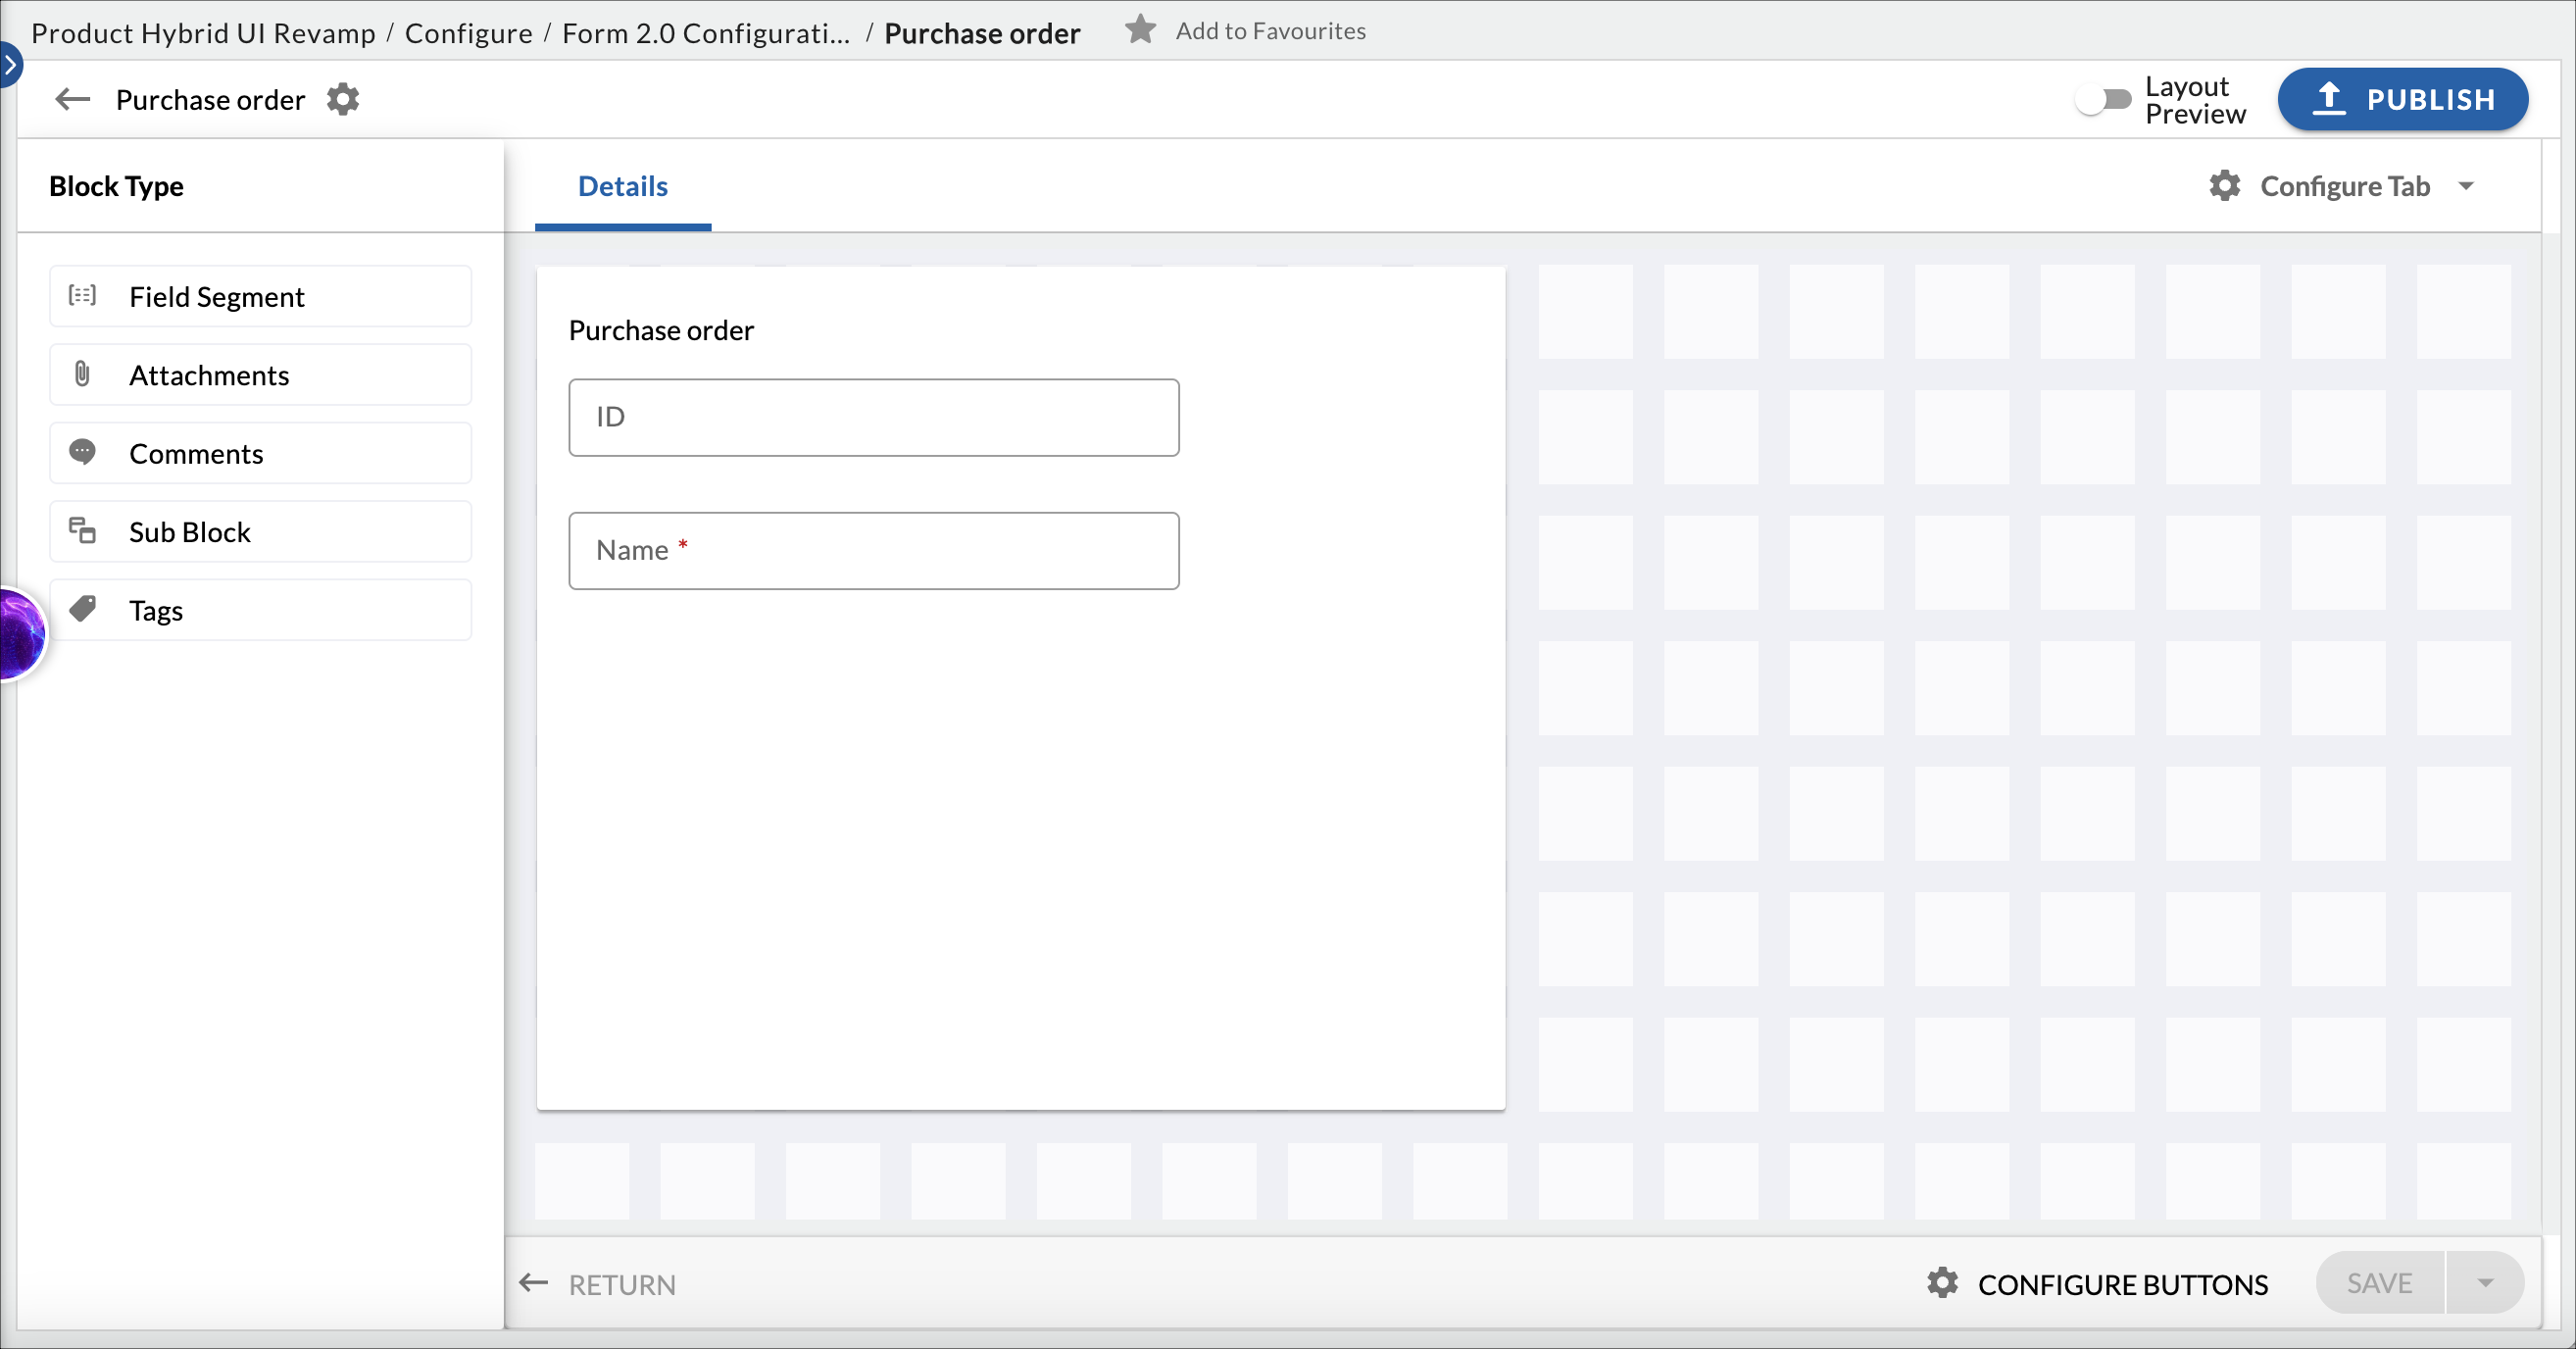The width and height of the screenshot is (2576, 1349).
Task: Click the gear icon beside Purchase order title
Action: 343,99
